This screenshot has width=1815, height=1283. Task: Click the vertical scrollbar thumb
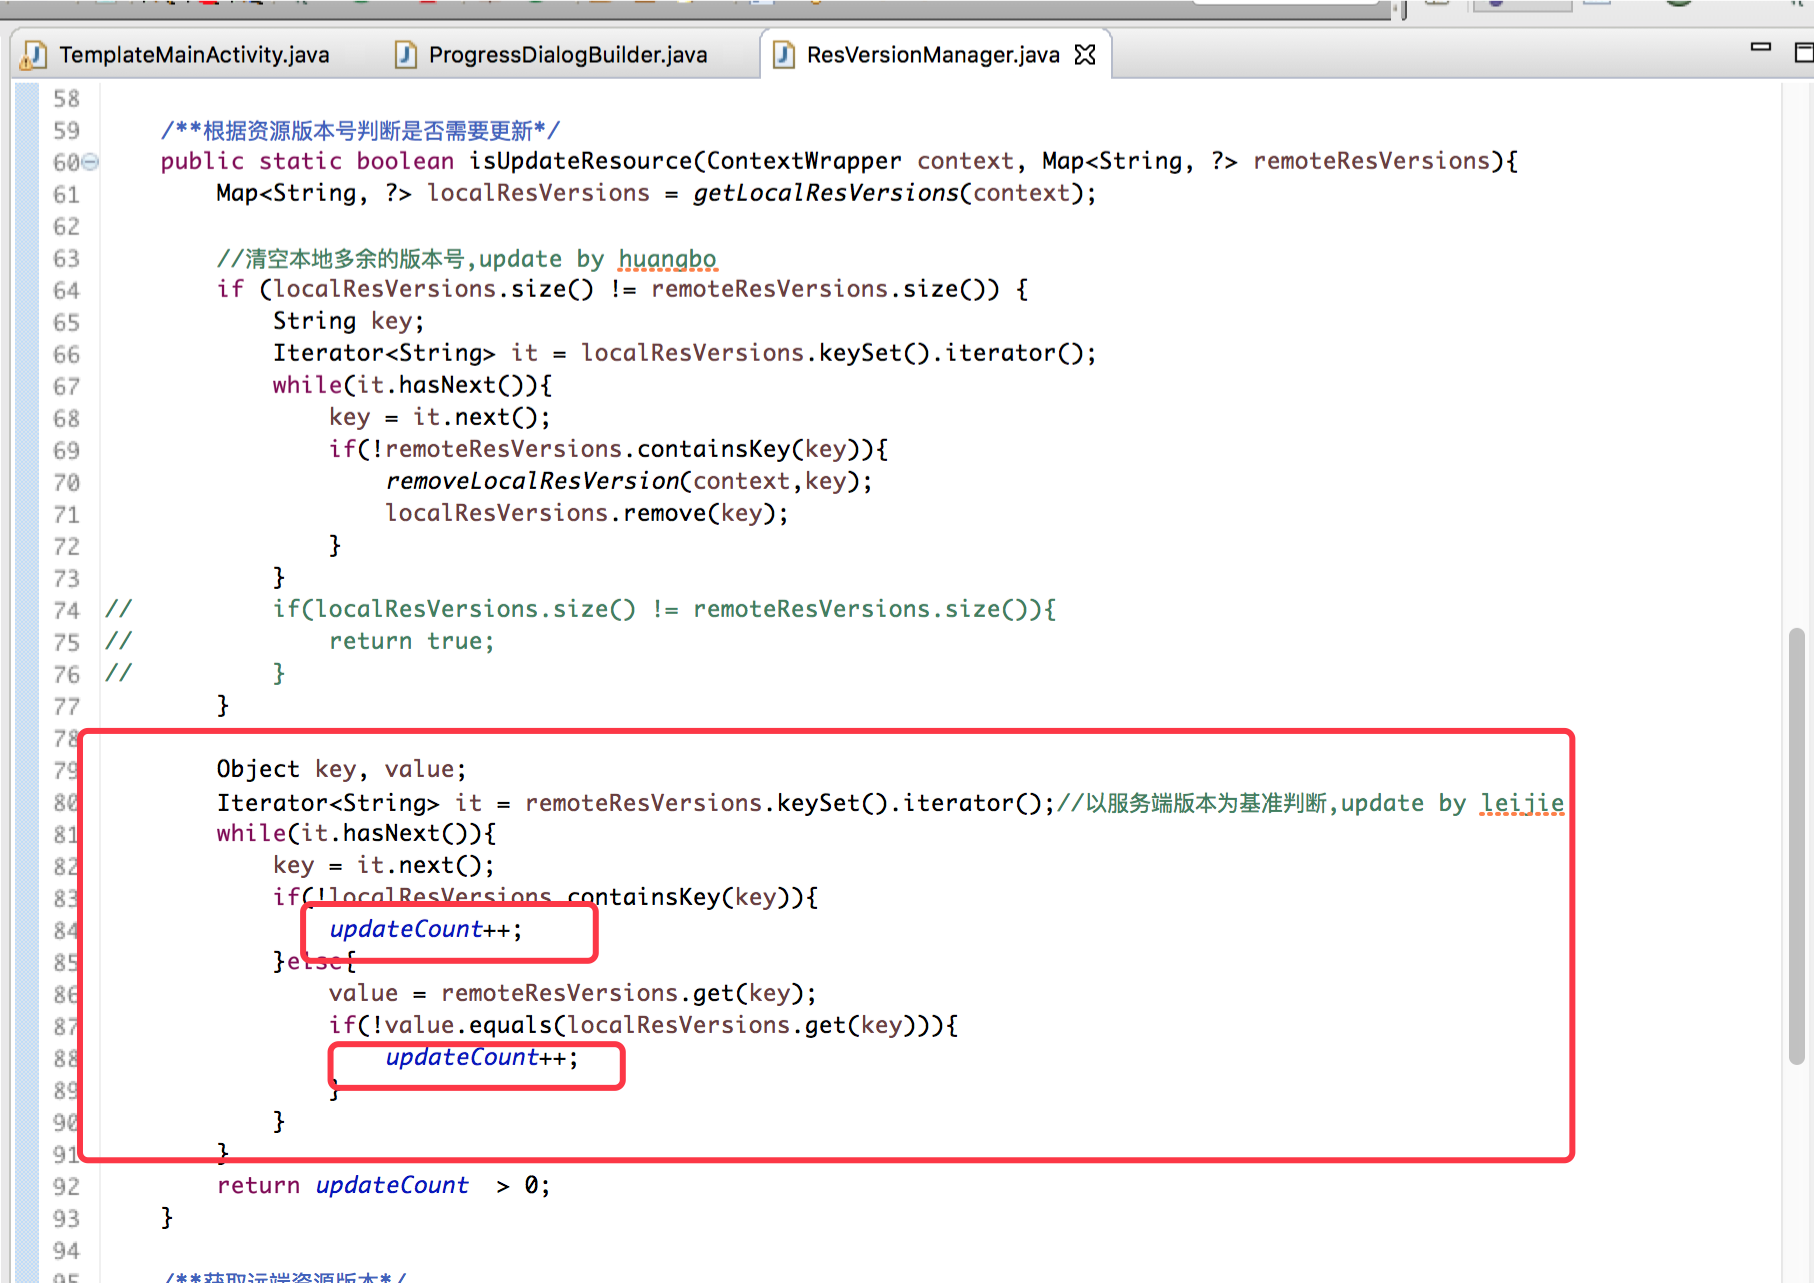[x=1796, y=845]
